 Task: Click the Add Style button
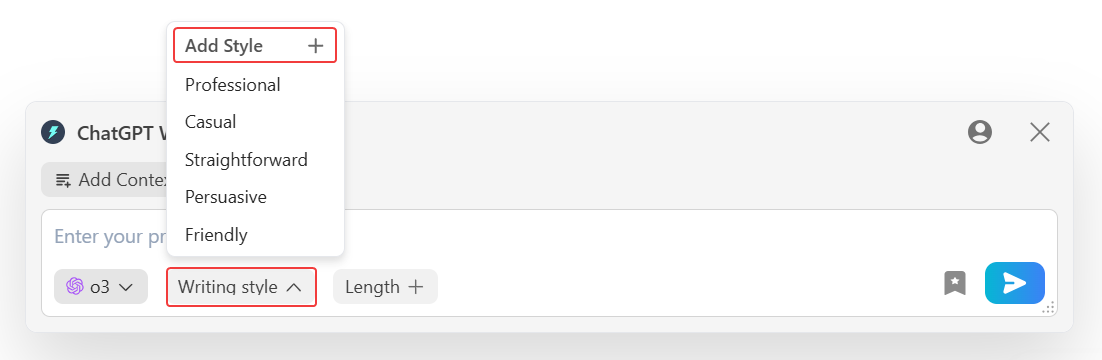pos(255,46)
